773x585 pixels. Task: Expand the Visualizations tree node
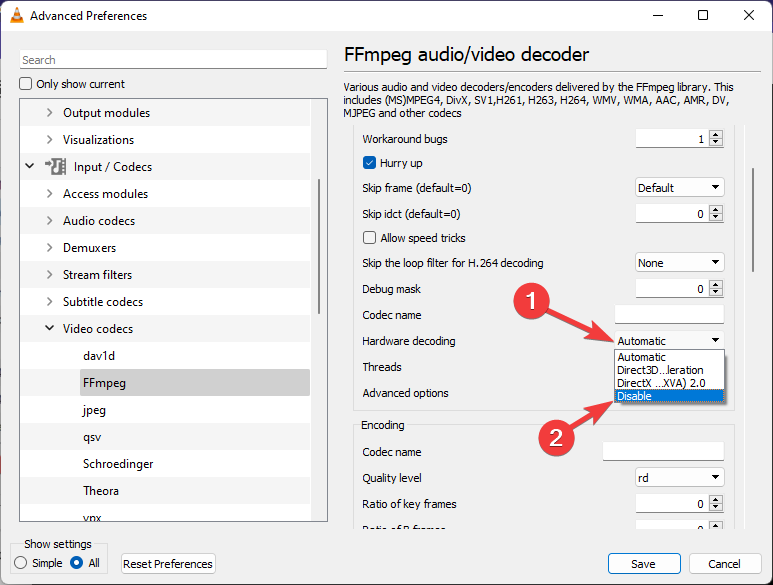click(x=49, y=139)
